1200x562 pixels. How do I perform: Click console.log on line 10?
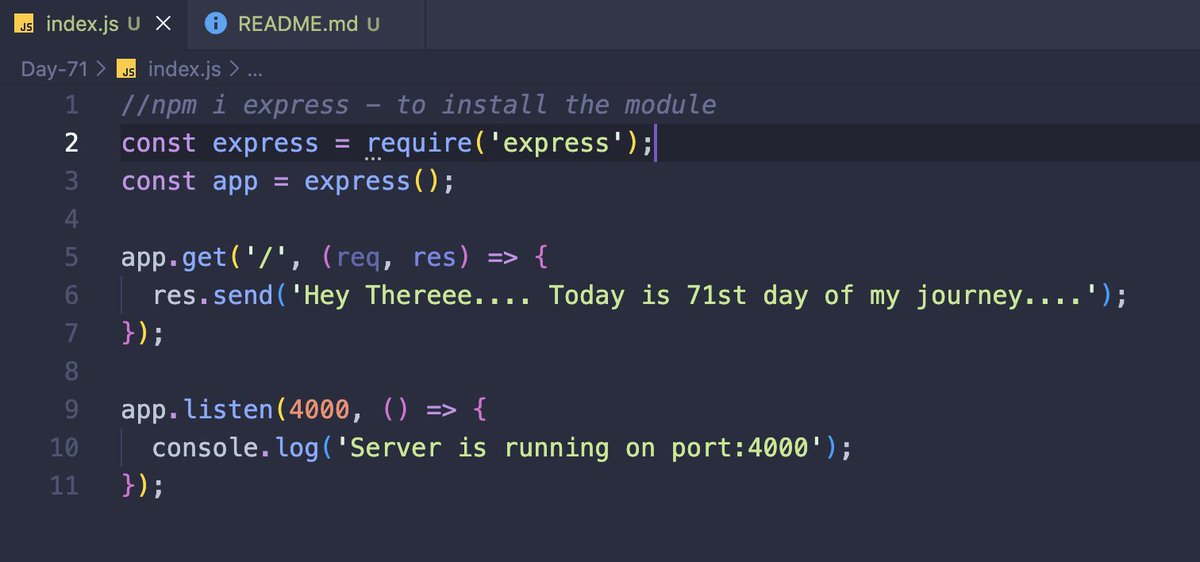click(x=235, y=447)
